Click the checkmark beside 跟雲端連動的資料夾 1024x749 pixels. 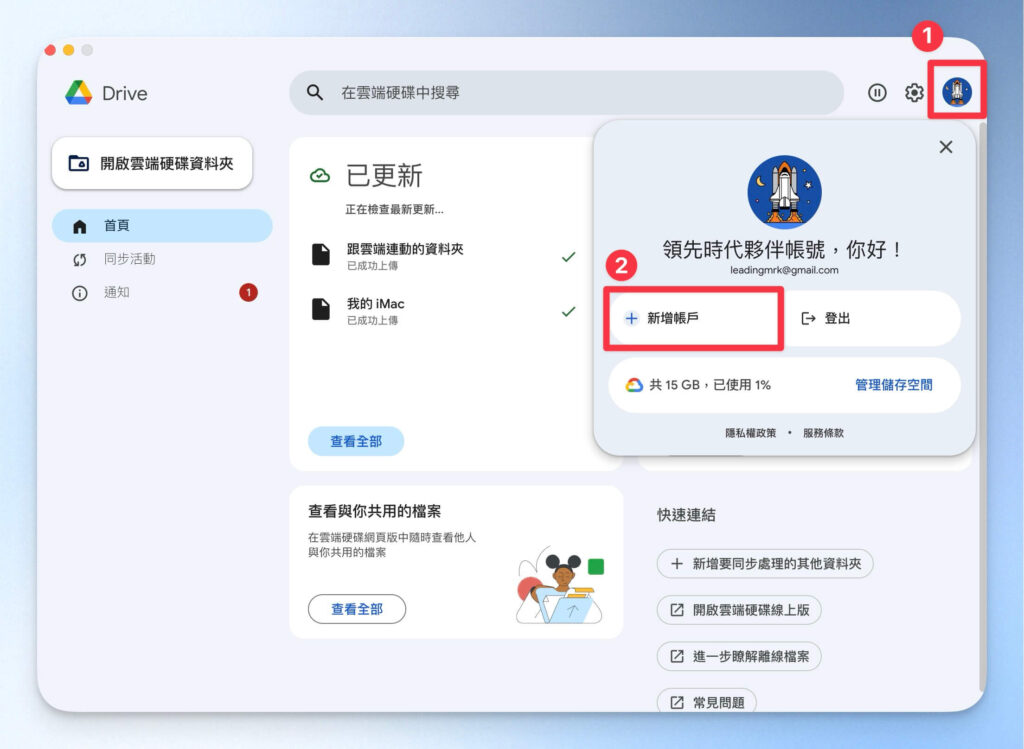click(x=569, y=257)
